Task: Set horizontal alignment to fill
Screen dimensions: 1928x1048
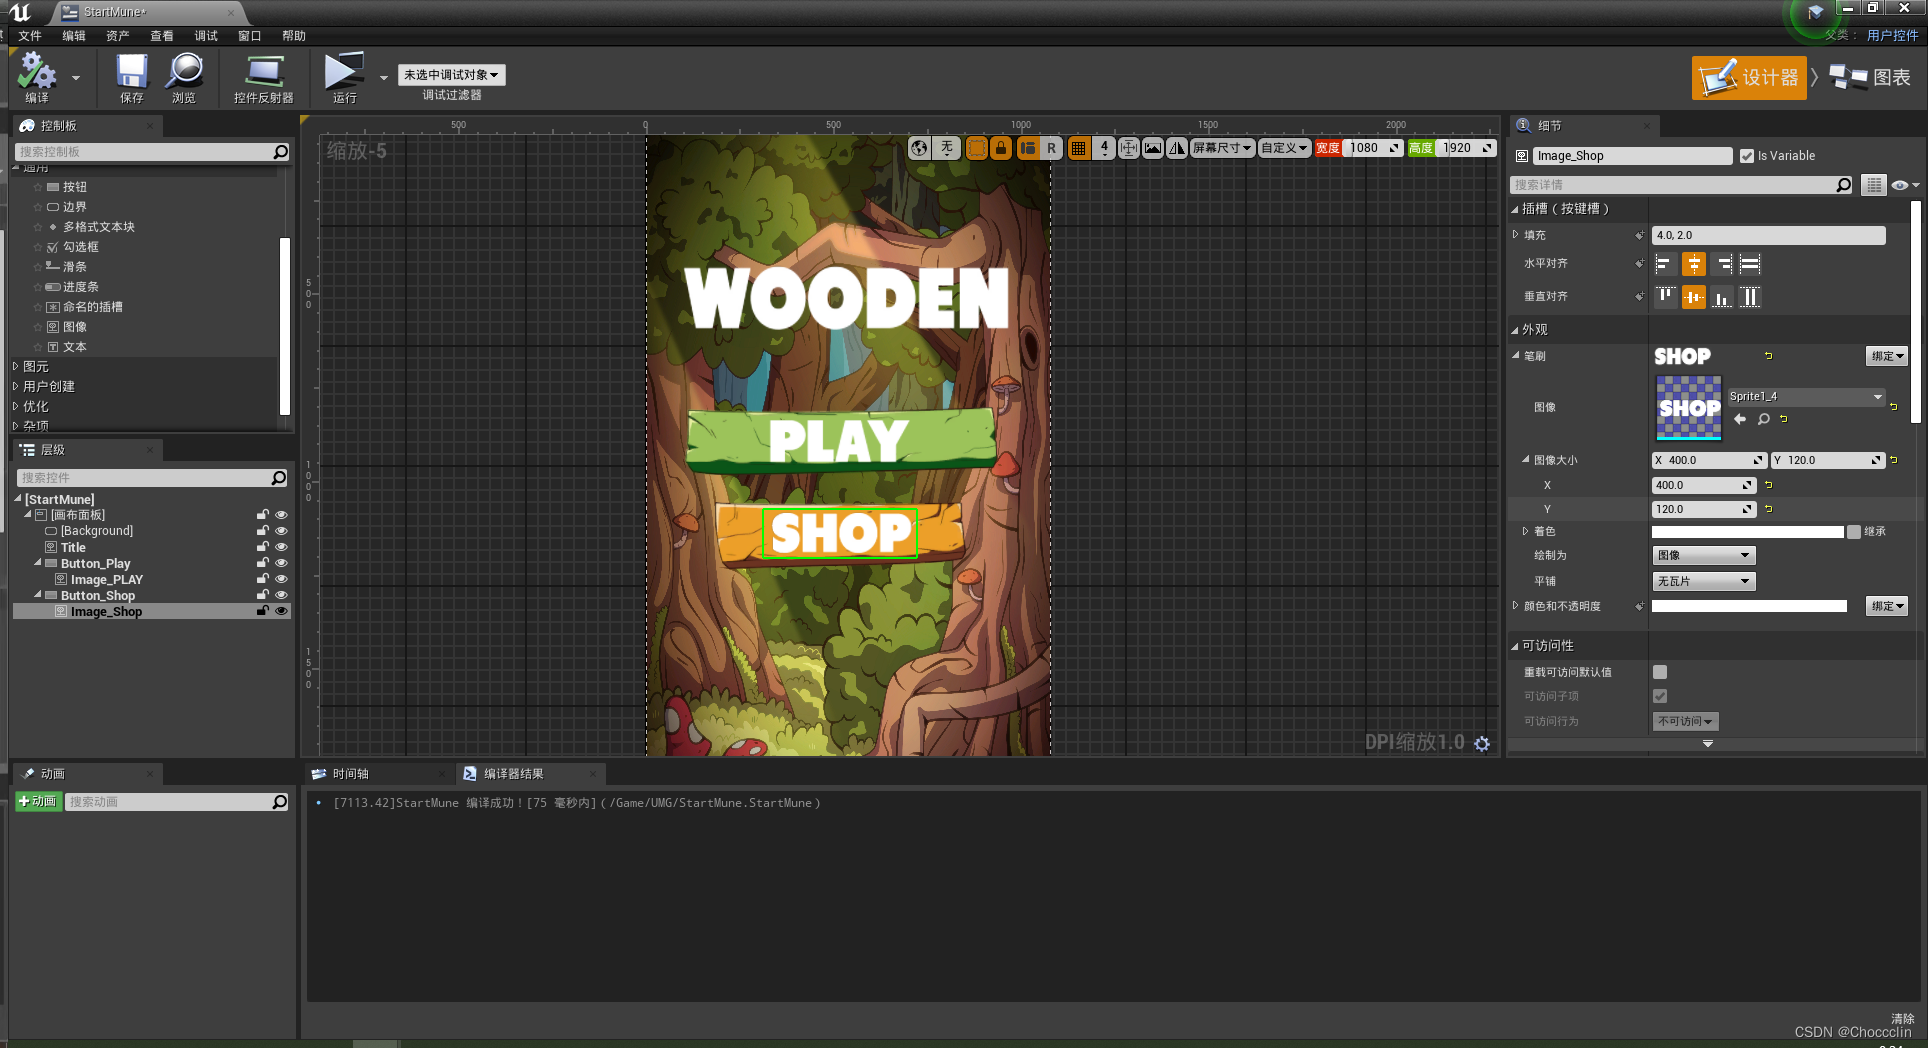Action: 1750,264
